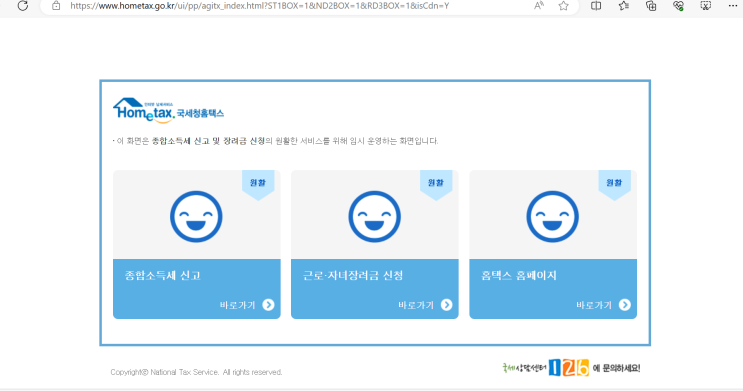
Task: Click the notice sentence about 종합소득세 신고 및 장려금 신청
Action: pyautogui.click(x=275, y=141)
